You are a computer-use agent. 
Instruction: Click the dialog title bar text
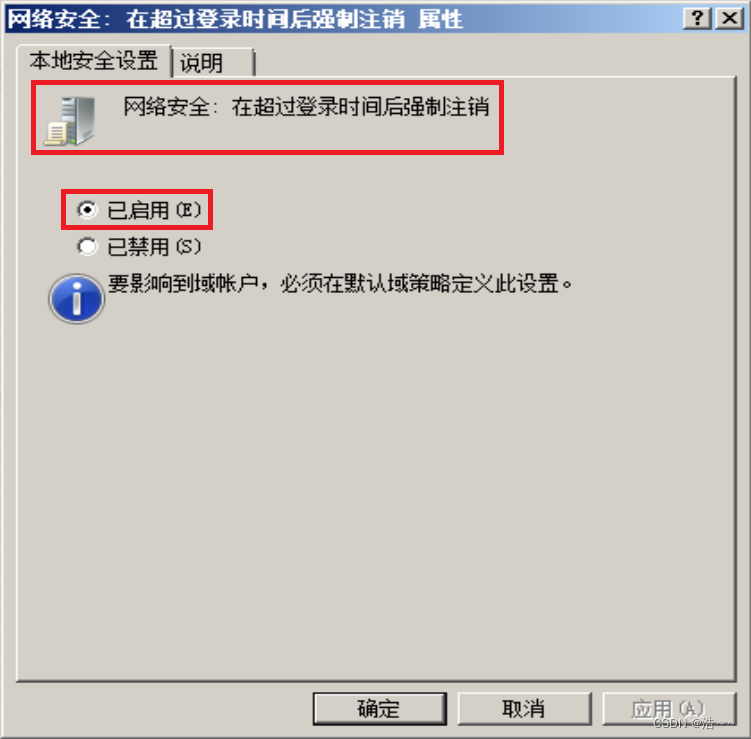point(235,20)
